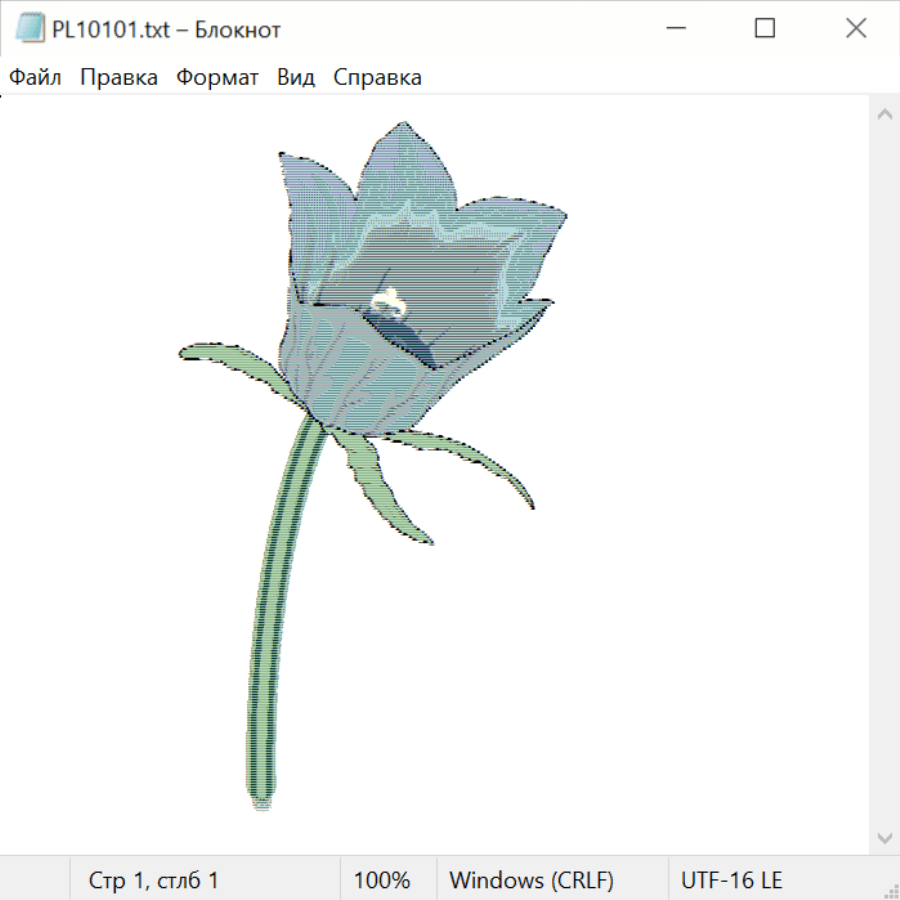Image resolution: width=900 pixels, height=900 pixels.
Task: Click the scroll up arrow
Action: 884,114
